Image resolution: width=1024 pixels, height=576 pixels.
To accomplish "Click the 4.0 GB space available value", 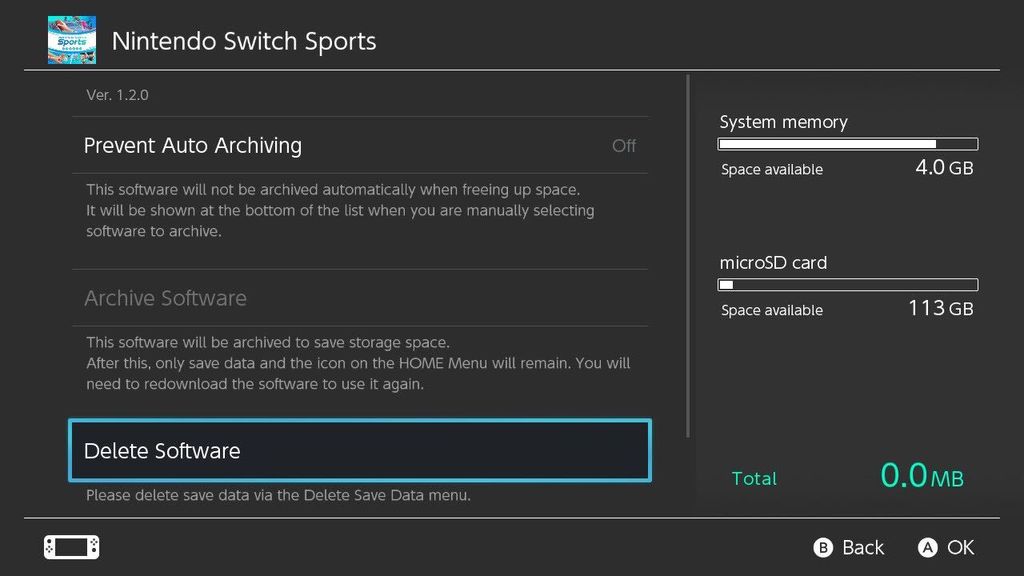I will click(x=944, y=167).
